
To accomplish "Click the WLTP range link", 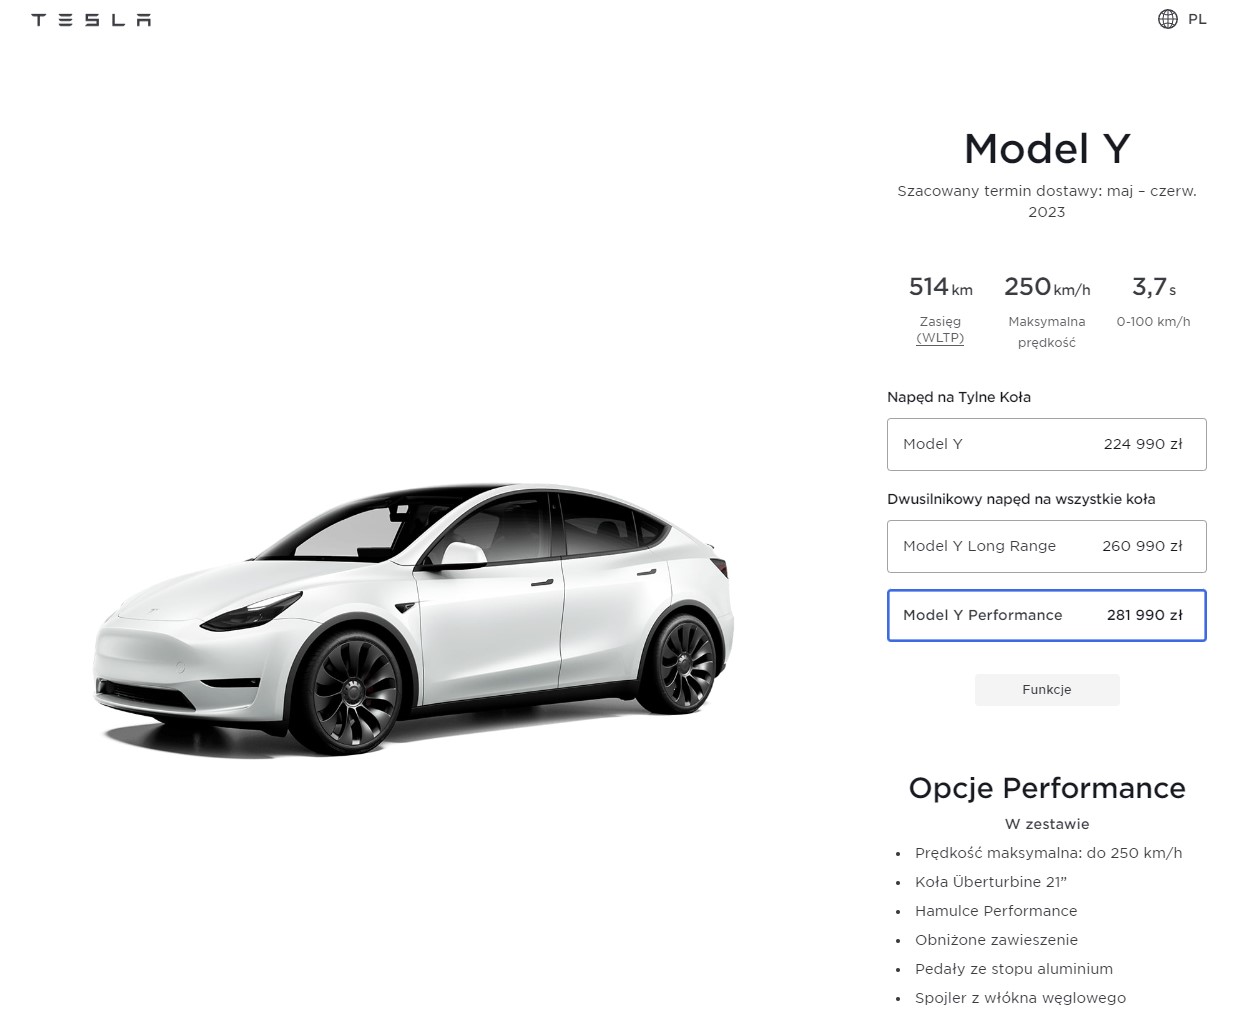I will pyautogui.click(x=940, y=338).
